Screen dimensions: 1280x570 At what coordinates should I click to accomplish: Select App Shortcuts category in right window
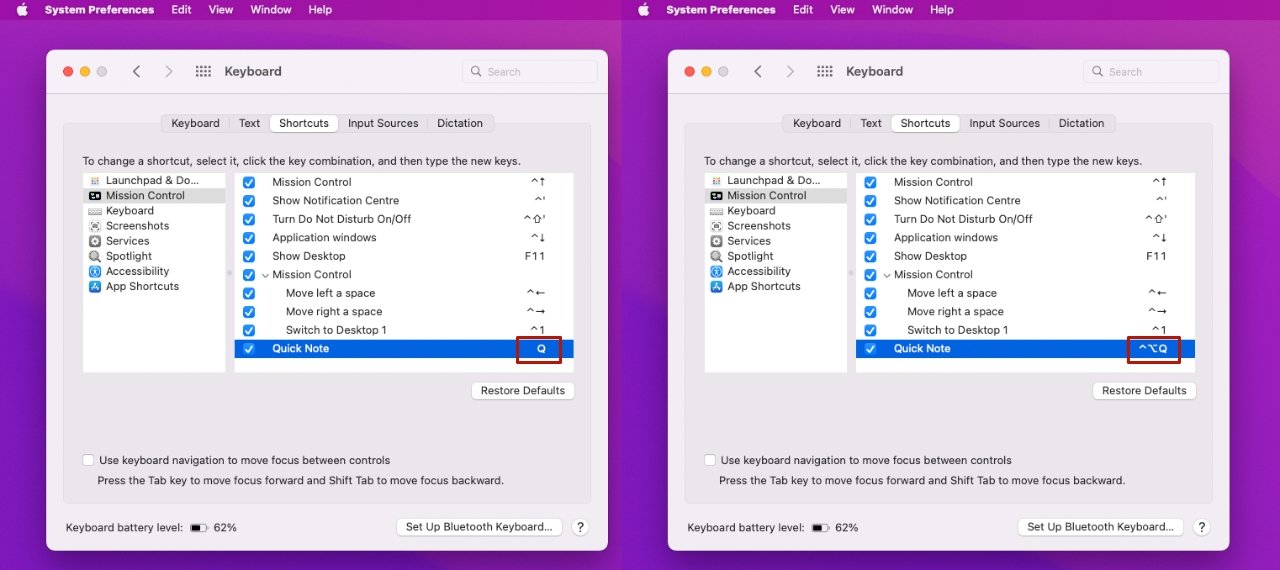pos(776,286)
